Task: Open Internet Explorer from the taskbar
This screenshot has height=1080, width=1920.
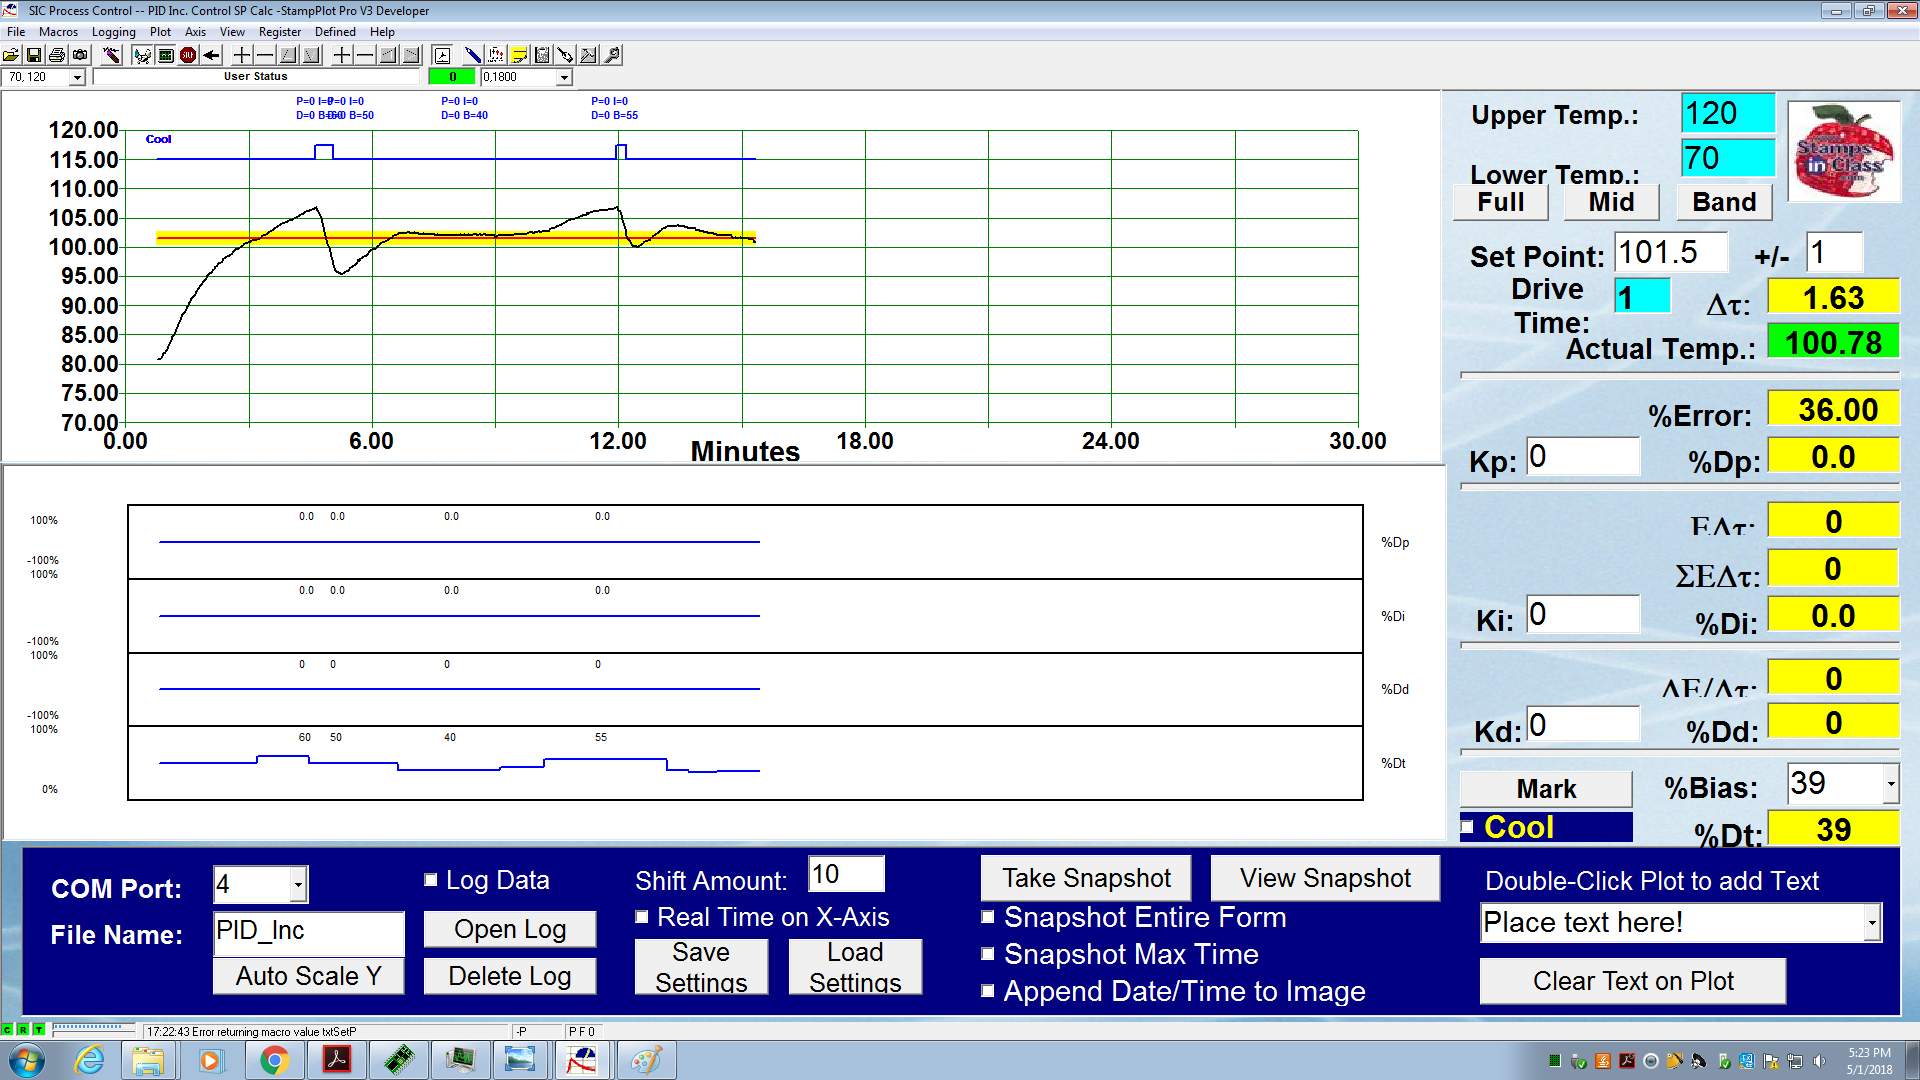Action: coord(89,1060)
